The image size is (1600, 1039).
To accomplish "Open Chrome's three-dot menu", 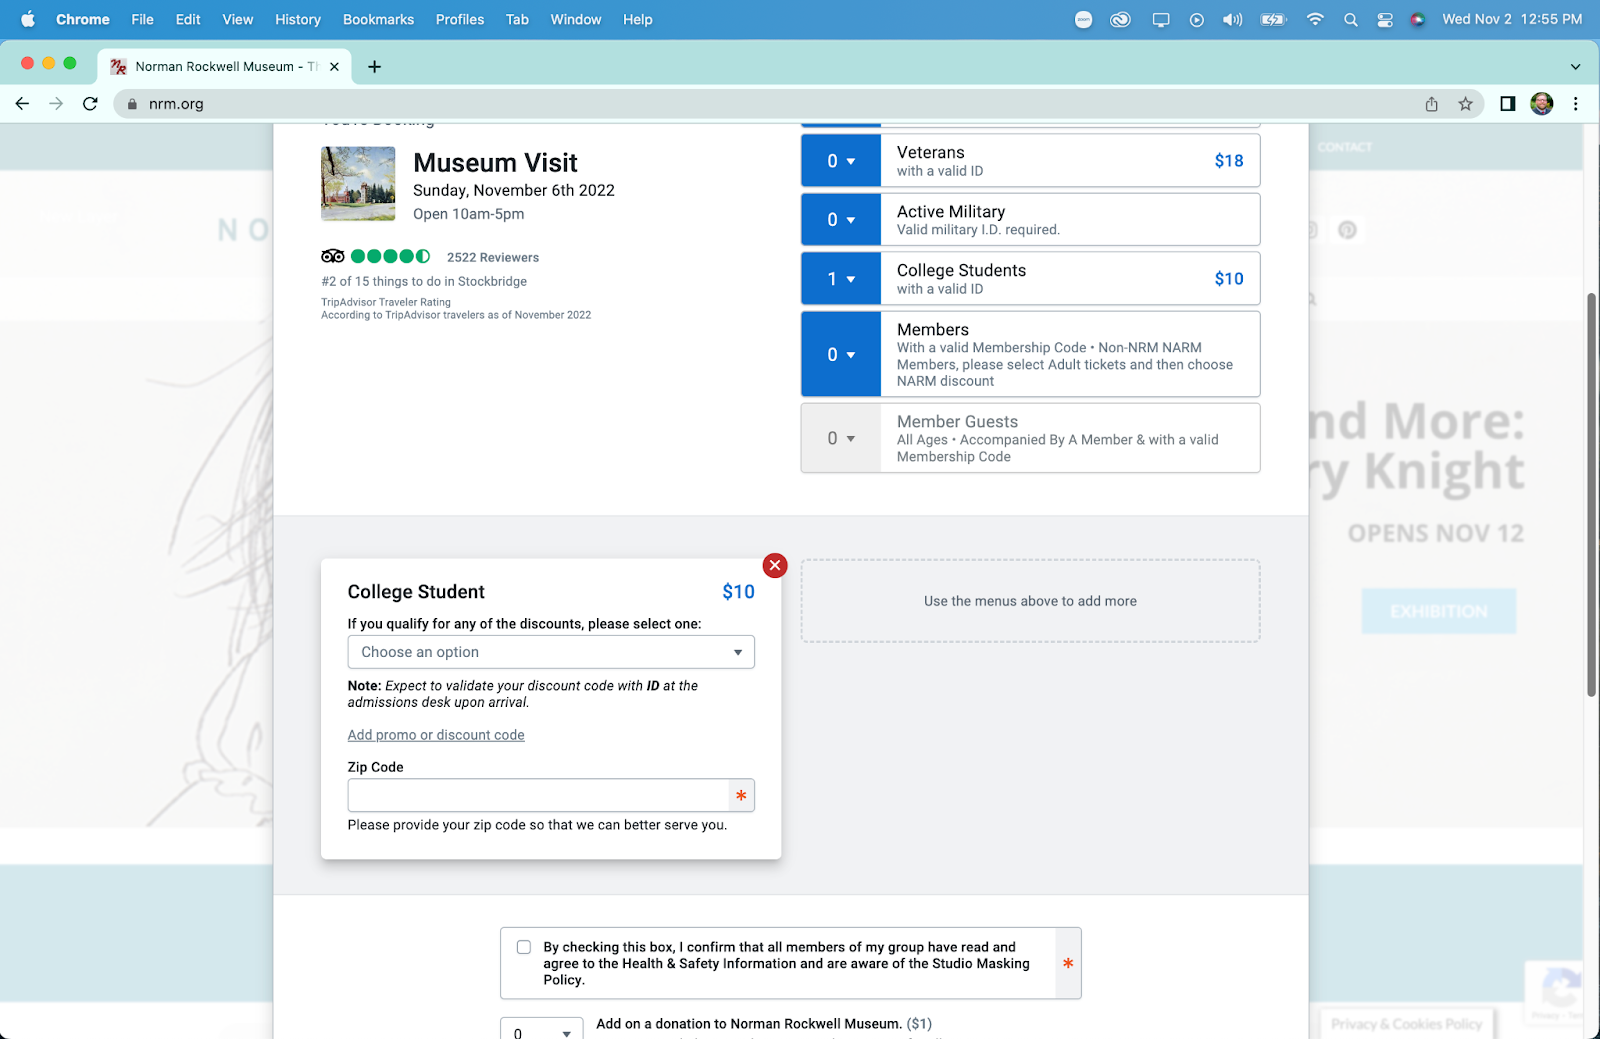I will [x=1576, y=104].
